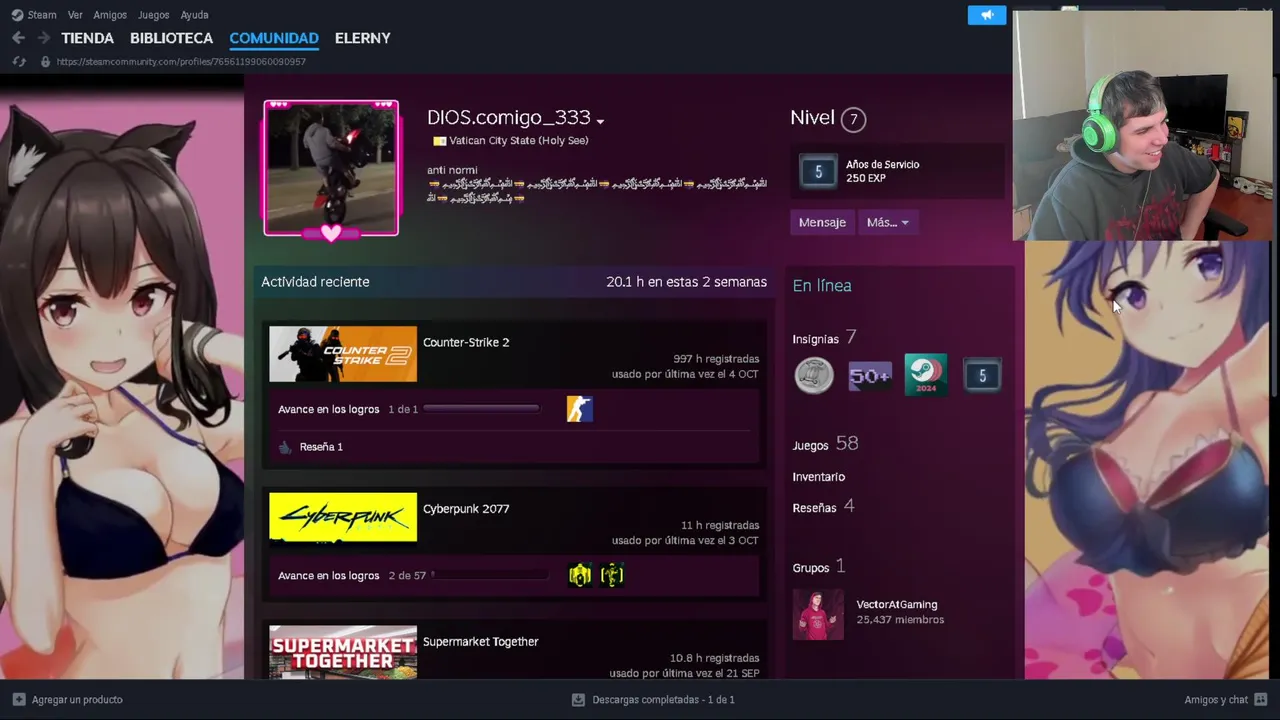Expand the DIOS.comigo_333 name history dropdown
The width and height of the screenshot is (1280, 720).
click(x=600, y=121)
